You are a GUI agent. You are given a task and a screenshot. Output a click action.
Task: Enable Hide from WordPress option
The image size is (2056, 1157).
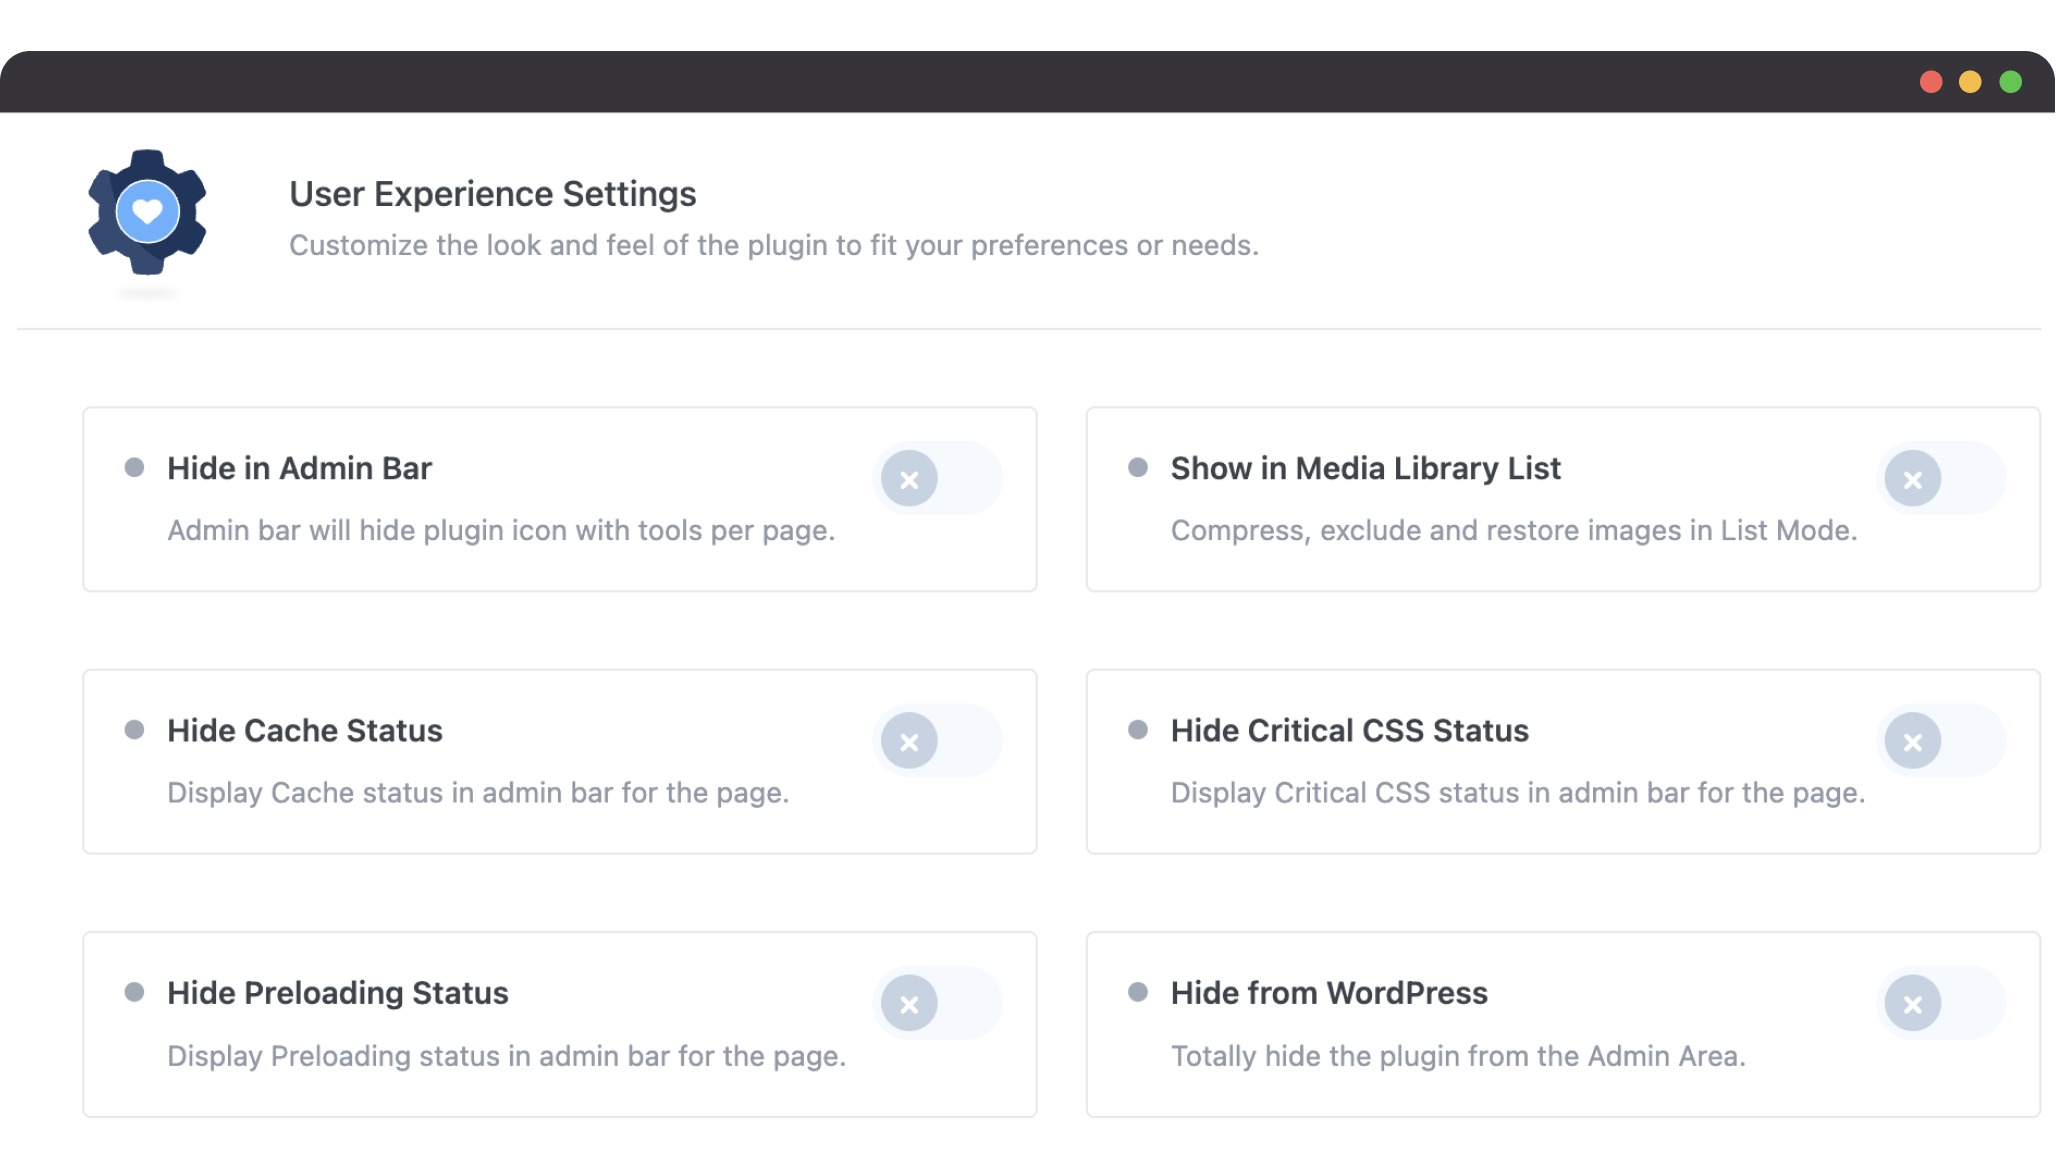[1941, 1003]
